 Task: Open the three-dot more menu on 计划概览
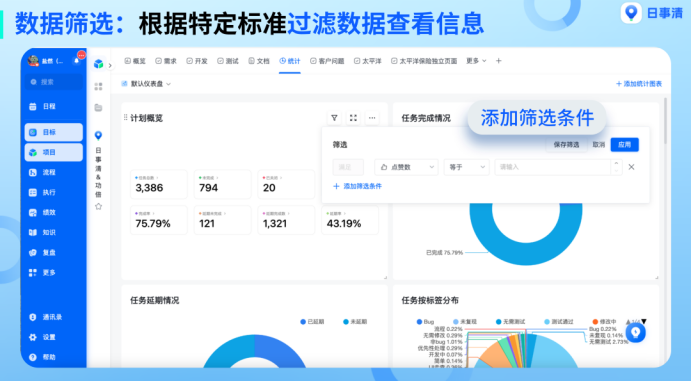click(372, 118)
